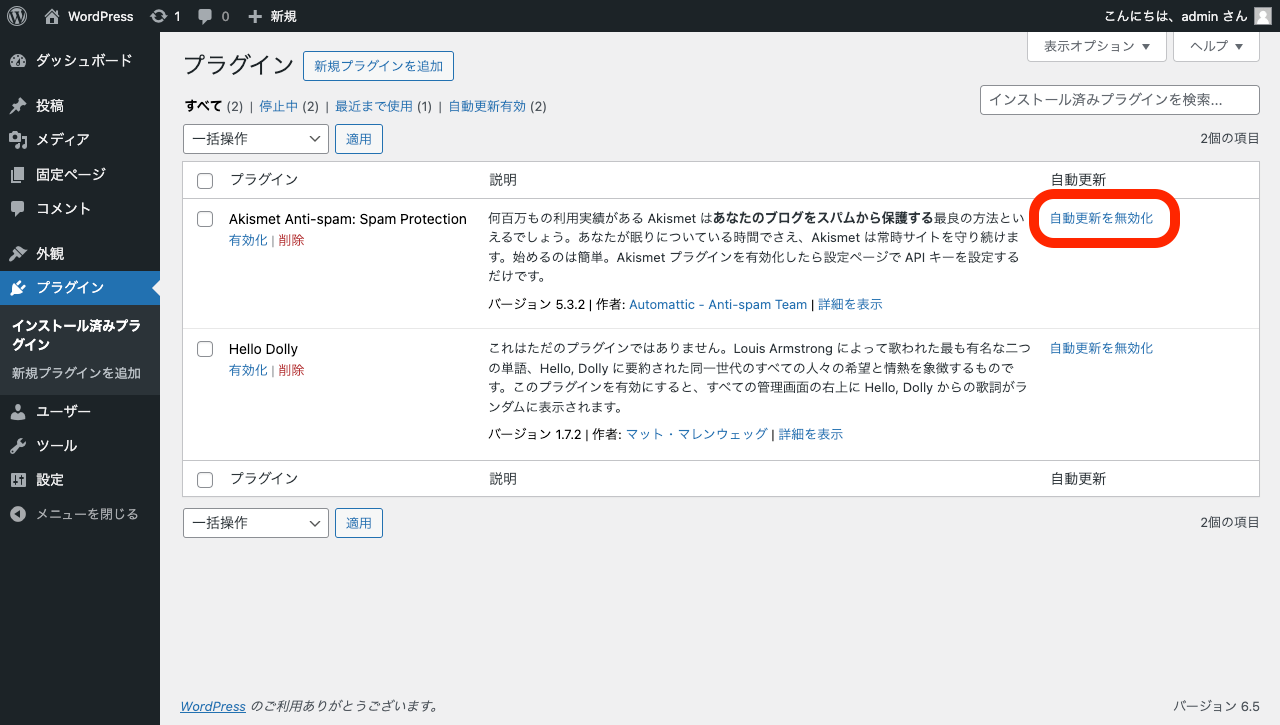Click the installed plugins search field
Screen dimensions: 1280x725
[1120, 100]
